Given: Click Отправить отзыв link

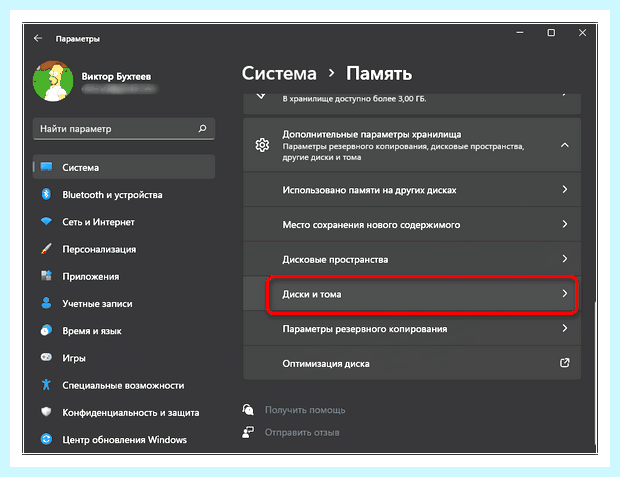Looking at the screenshot, I should (302, 433).
